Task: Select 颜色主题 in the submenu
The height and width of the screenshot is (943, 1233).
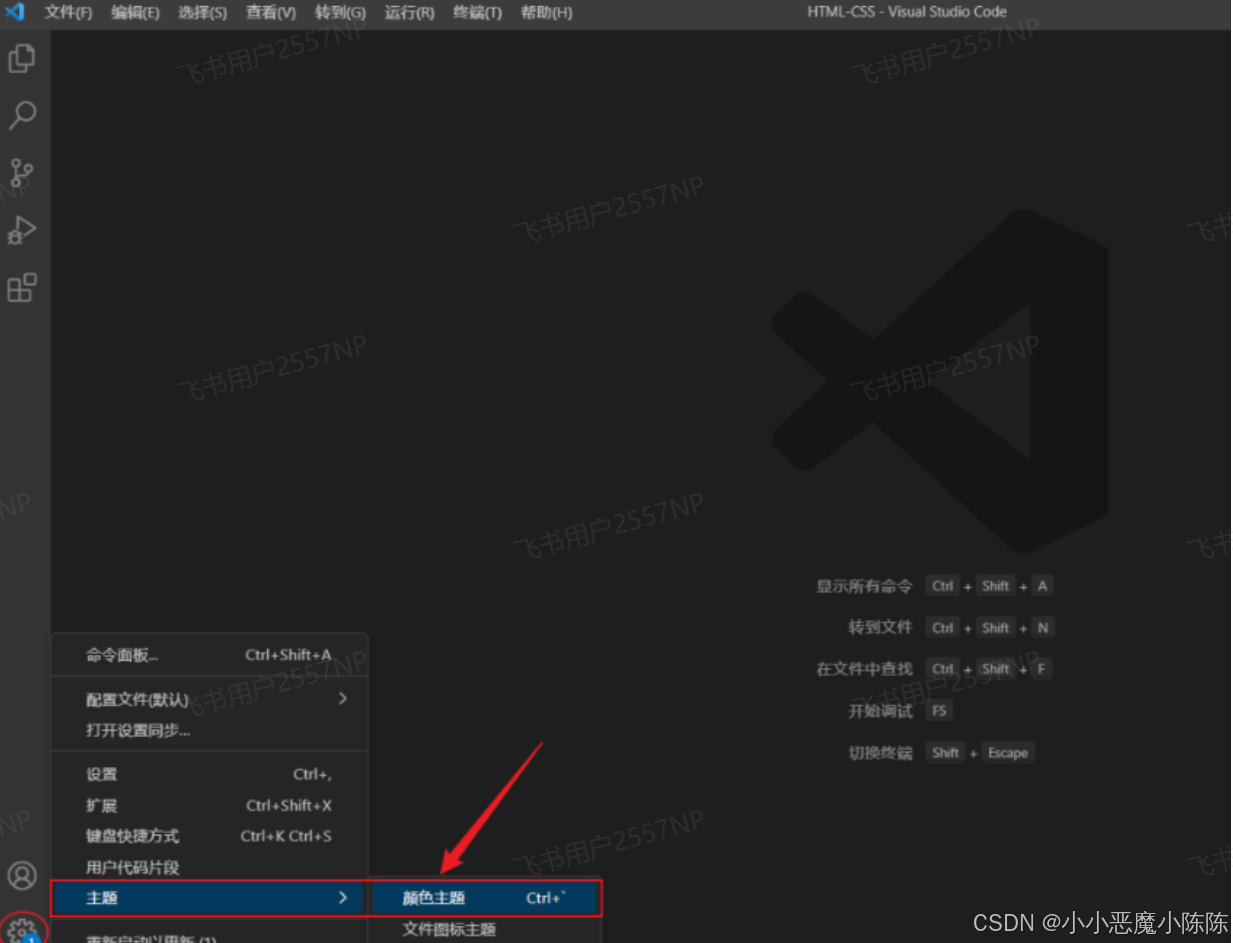Action: coord(486,898)
